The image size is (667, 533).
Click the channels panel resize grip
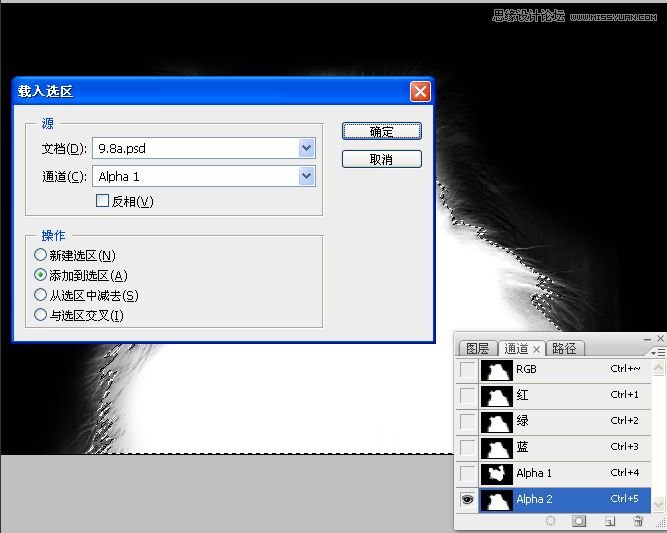[661, 523]
